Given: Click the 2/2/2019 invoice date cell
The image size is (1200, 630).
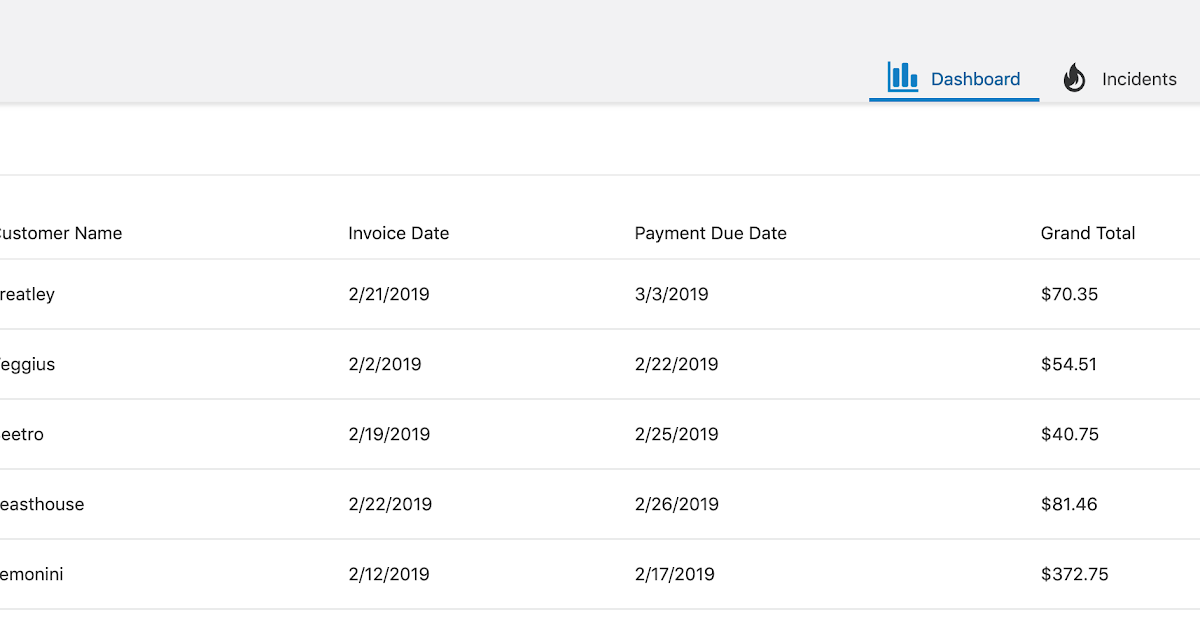Looking at the screenshot, I should click(x=384, y=364).
